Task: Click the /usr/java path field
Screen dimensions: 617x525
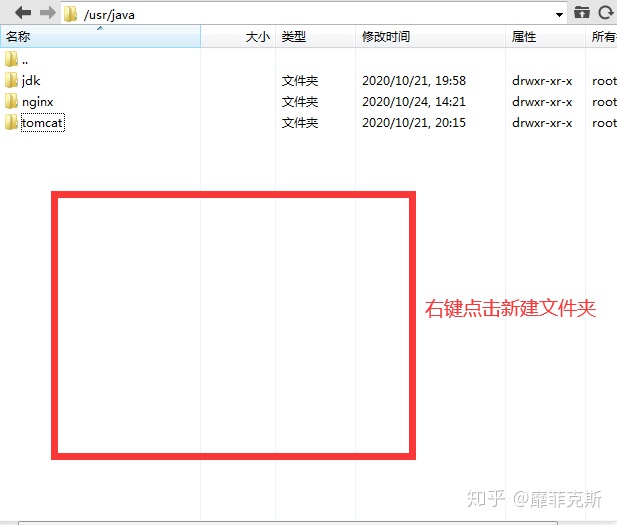Action: (x=314, y=15)
